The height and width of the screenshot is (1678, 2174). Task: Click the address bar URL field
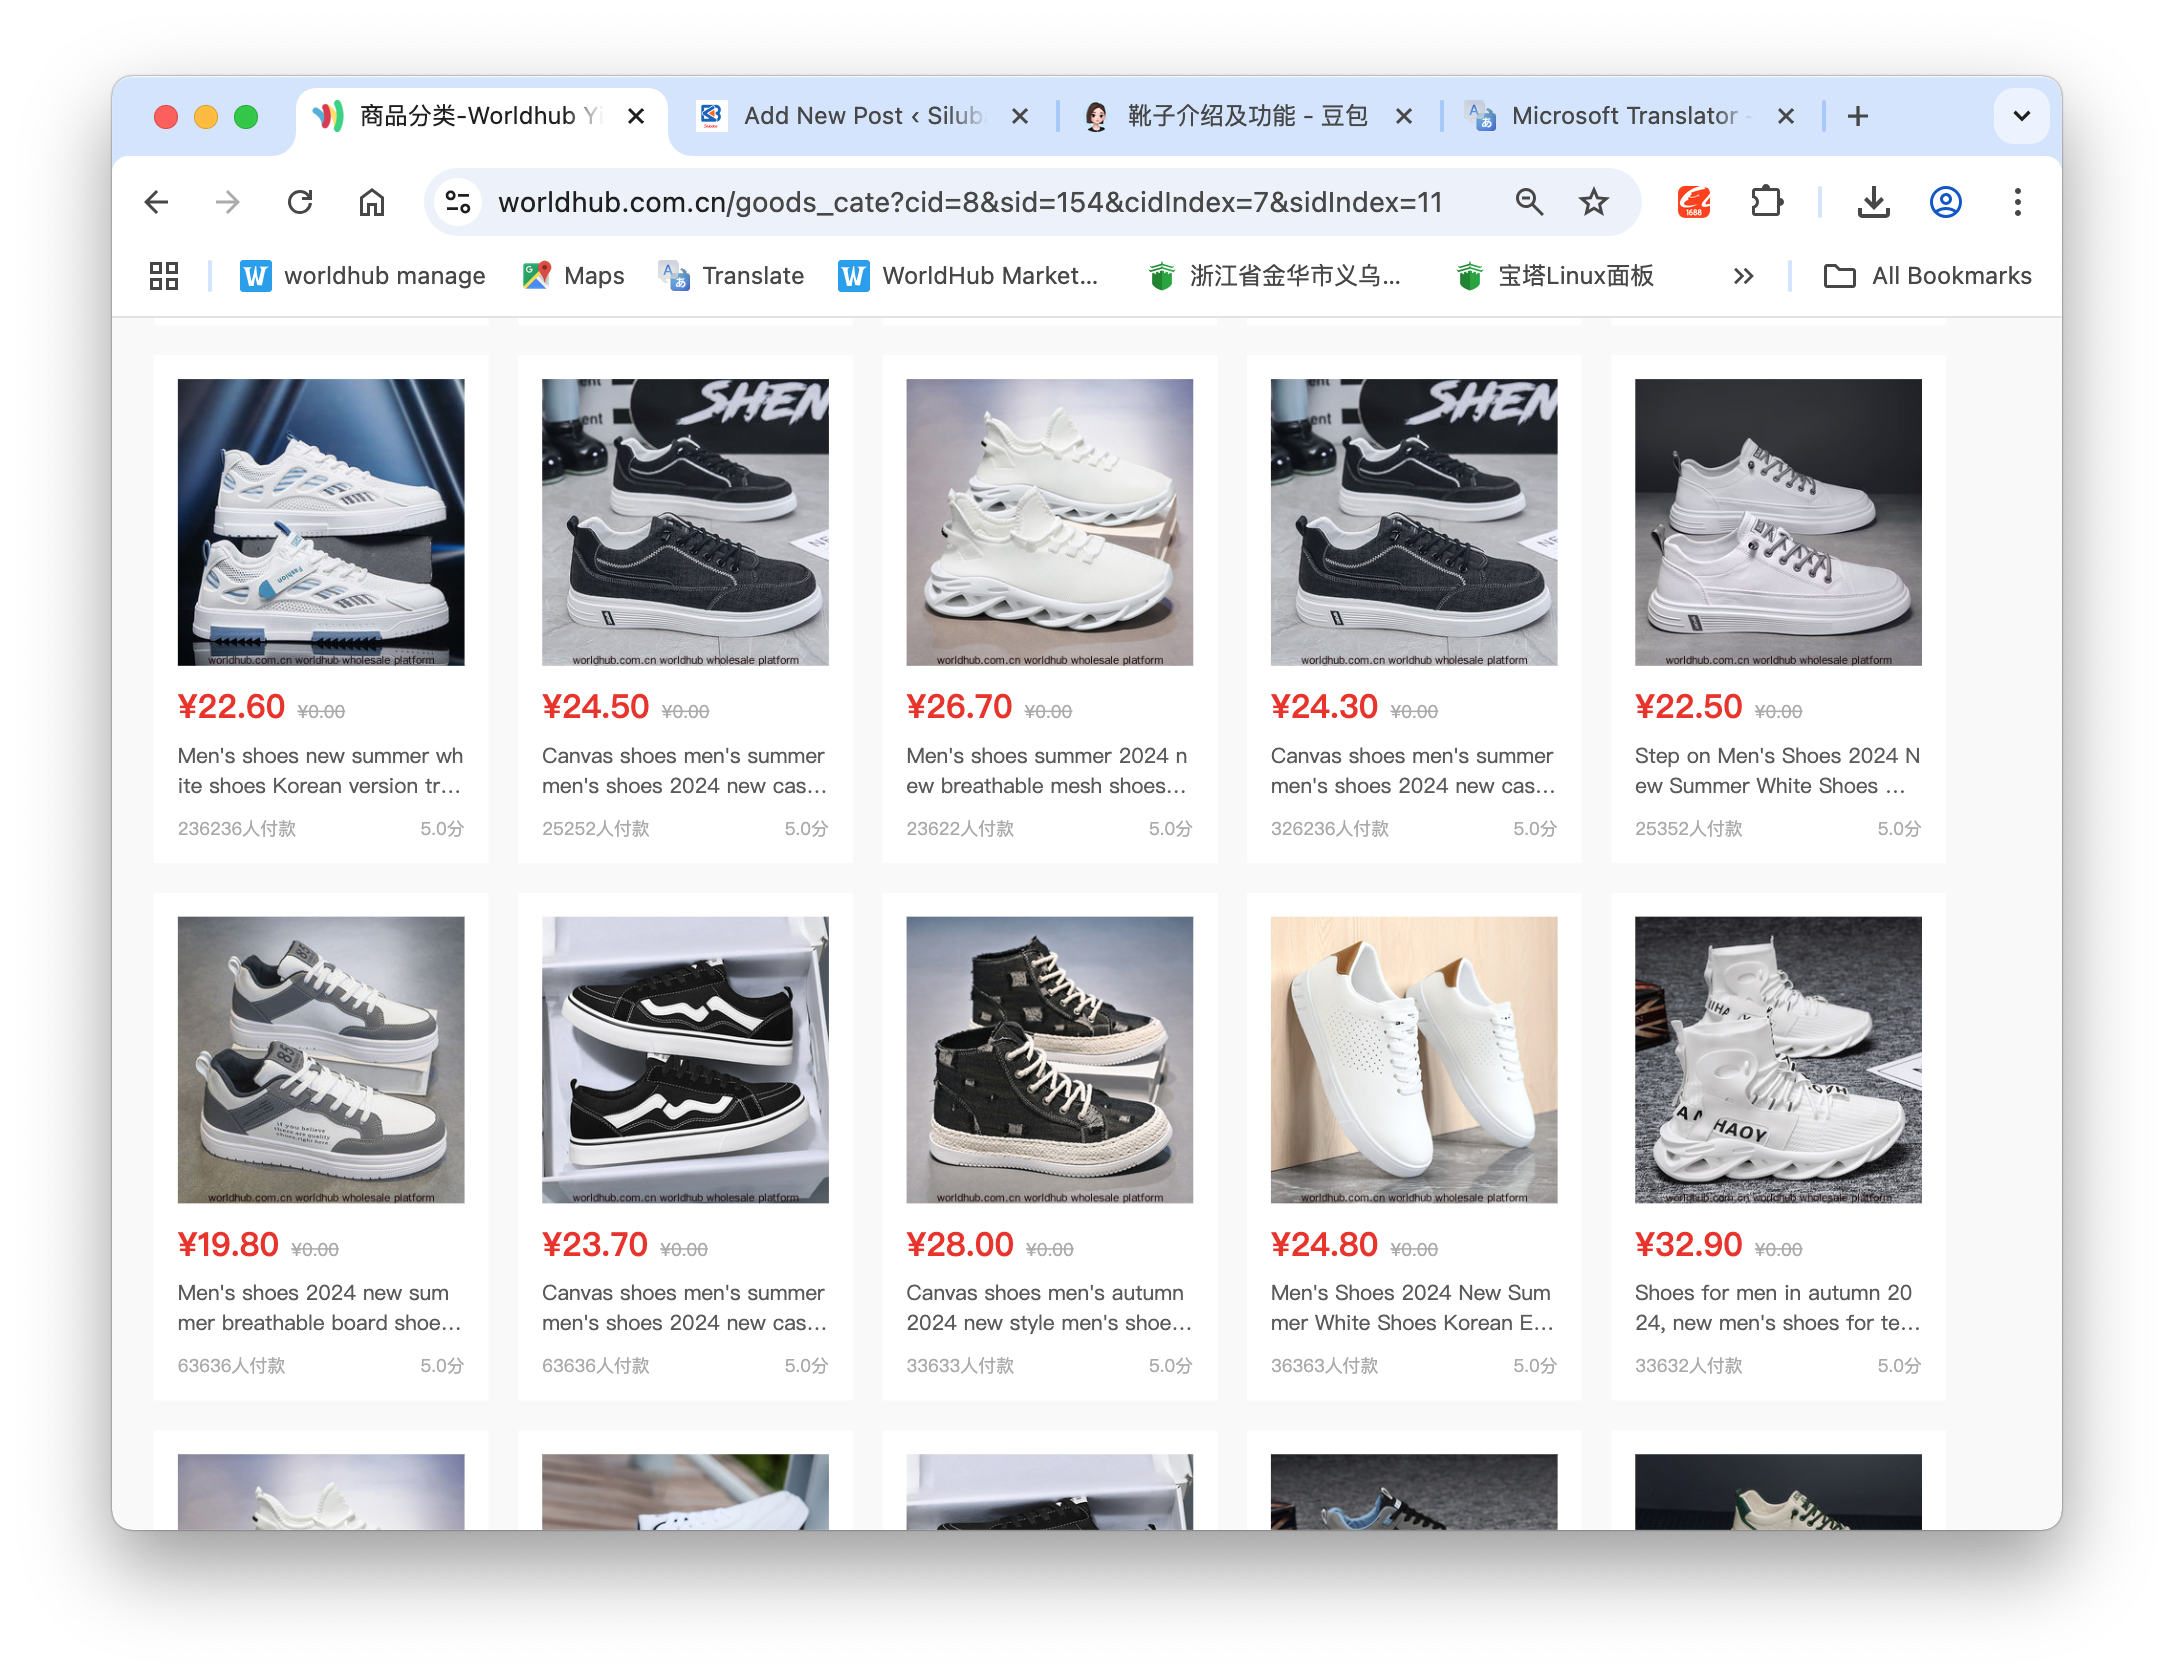[970, 202]
